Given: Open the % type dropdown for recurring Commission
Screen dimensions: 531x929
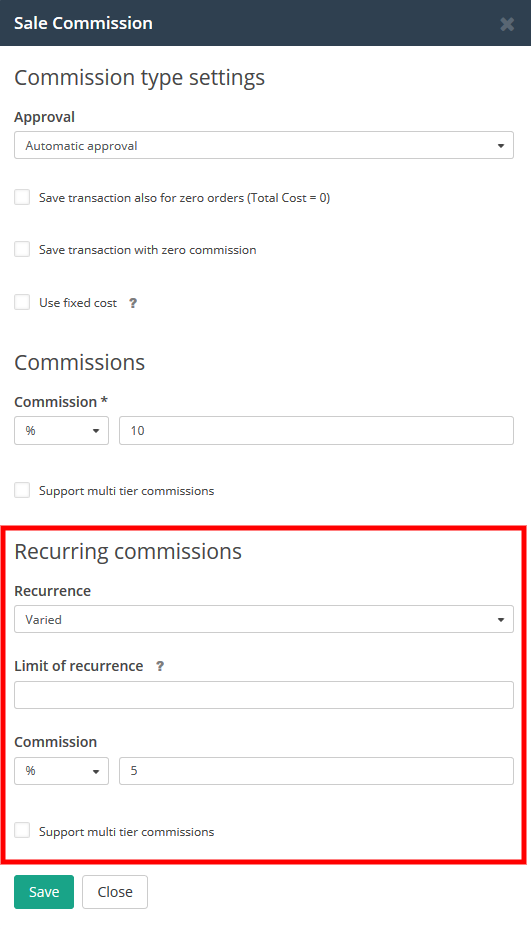Looking at the screenshot, I should point(62,771).
